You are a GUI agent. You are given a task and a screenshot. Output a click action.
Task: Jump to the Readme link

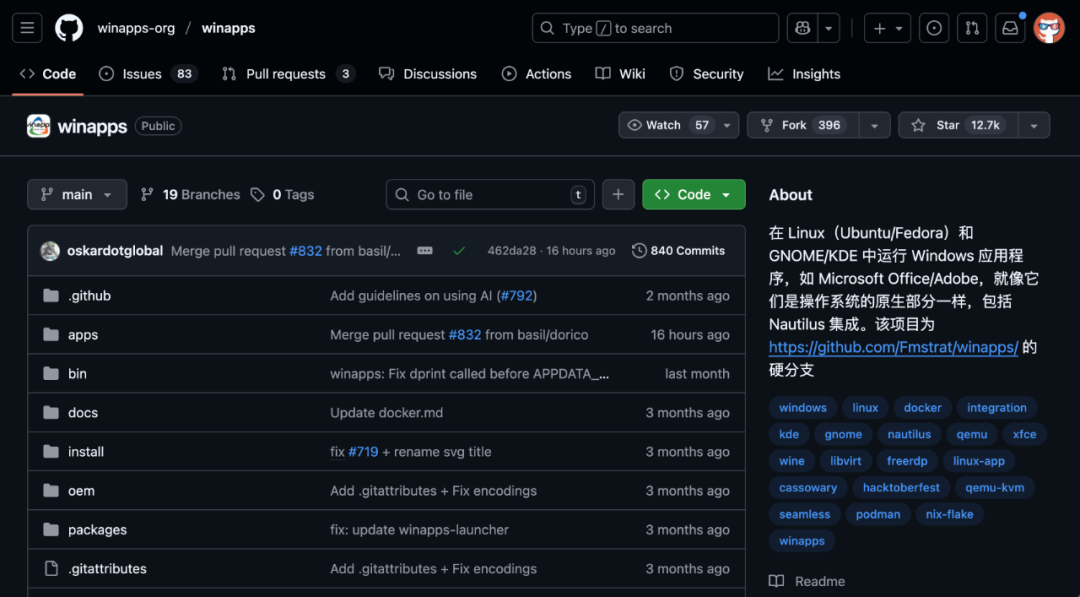tap(807, 581)
